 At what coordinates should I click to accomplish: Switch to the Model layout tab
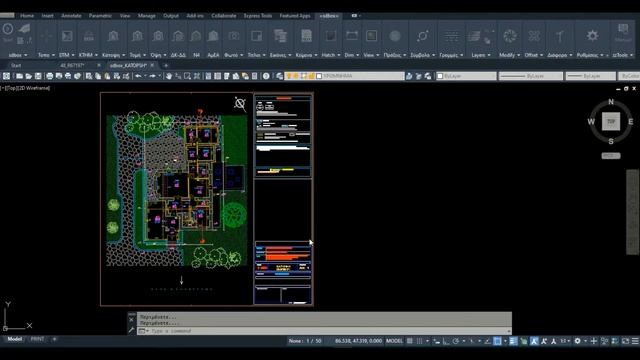pyautogui.click(x=15, y=339)
